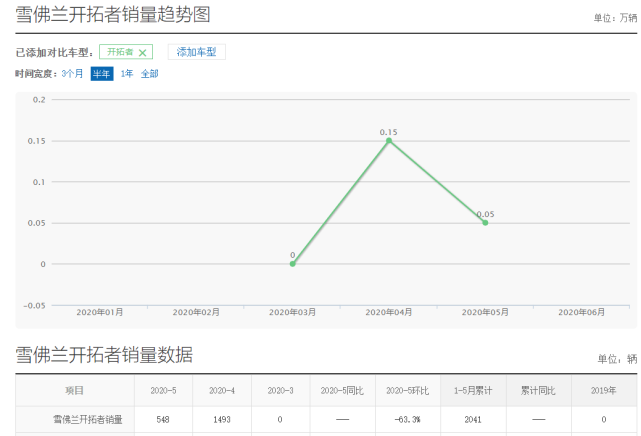Switch time range to 全部

(x=150, y=74)
